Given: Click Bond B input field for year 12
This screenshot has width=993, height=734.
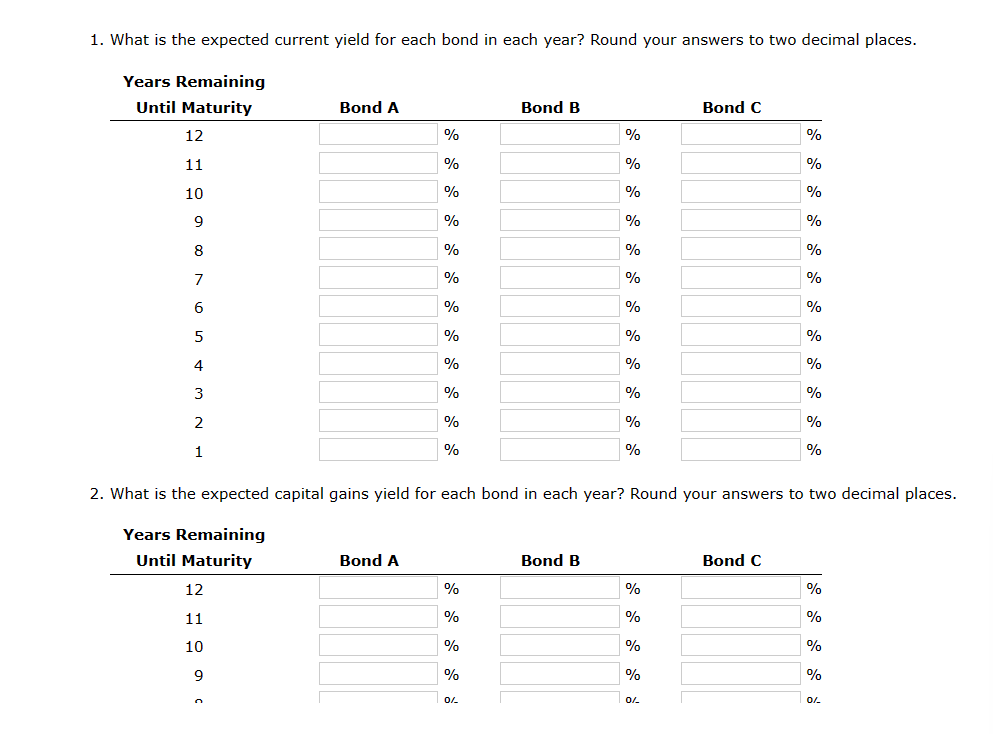Looking at the screenshot, I should coord(558,133).
